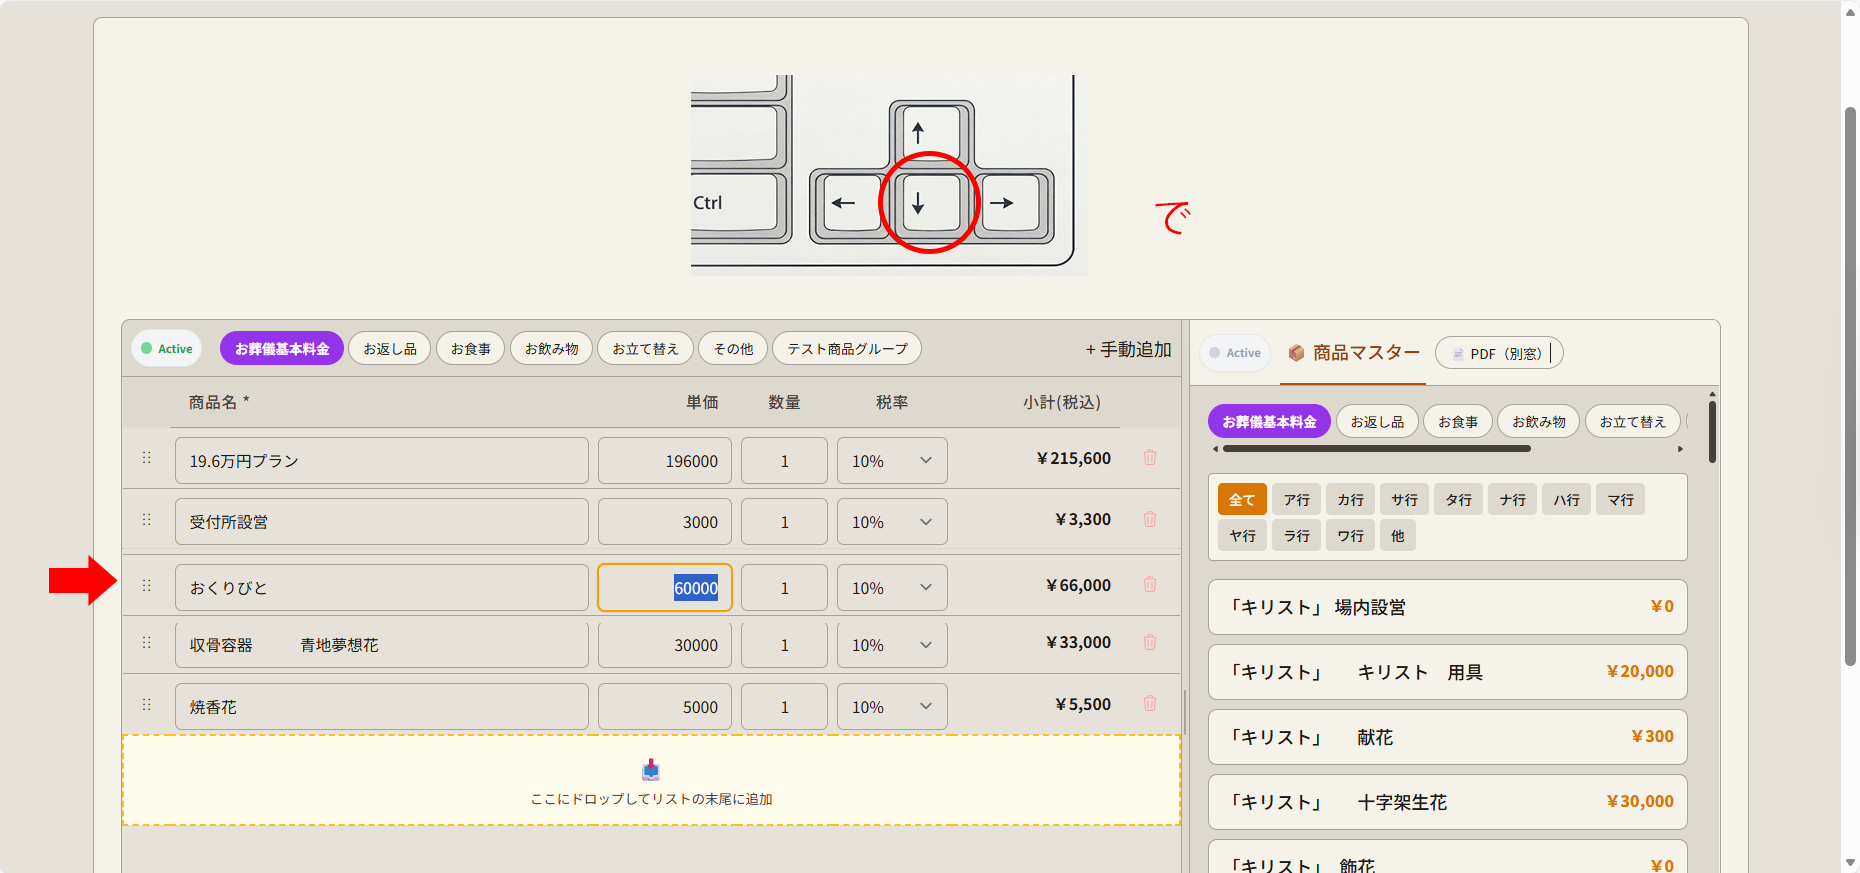Open tax rate dropdown for おくりびと
Image resolution: width=1860 pixels, height=873 pixels.
[892, 588]
